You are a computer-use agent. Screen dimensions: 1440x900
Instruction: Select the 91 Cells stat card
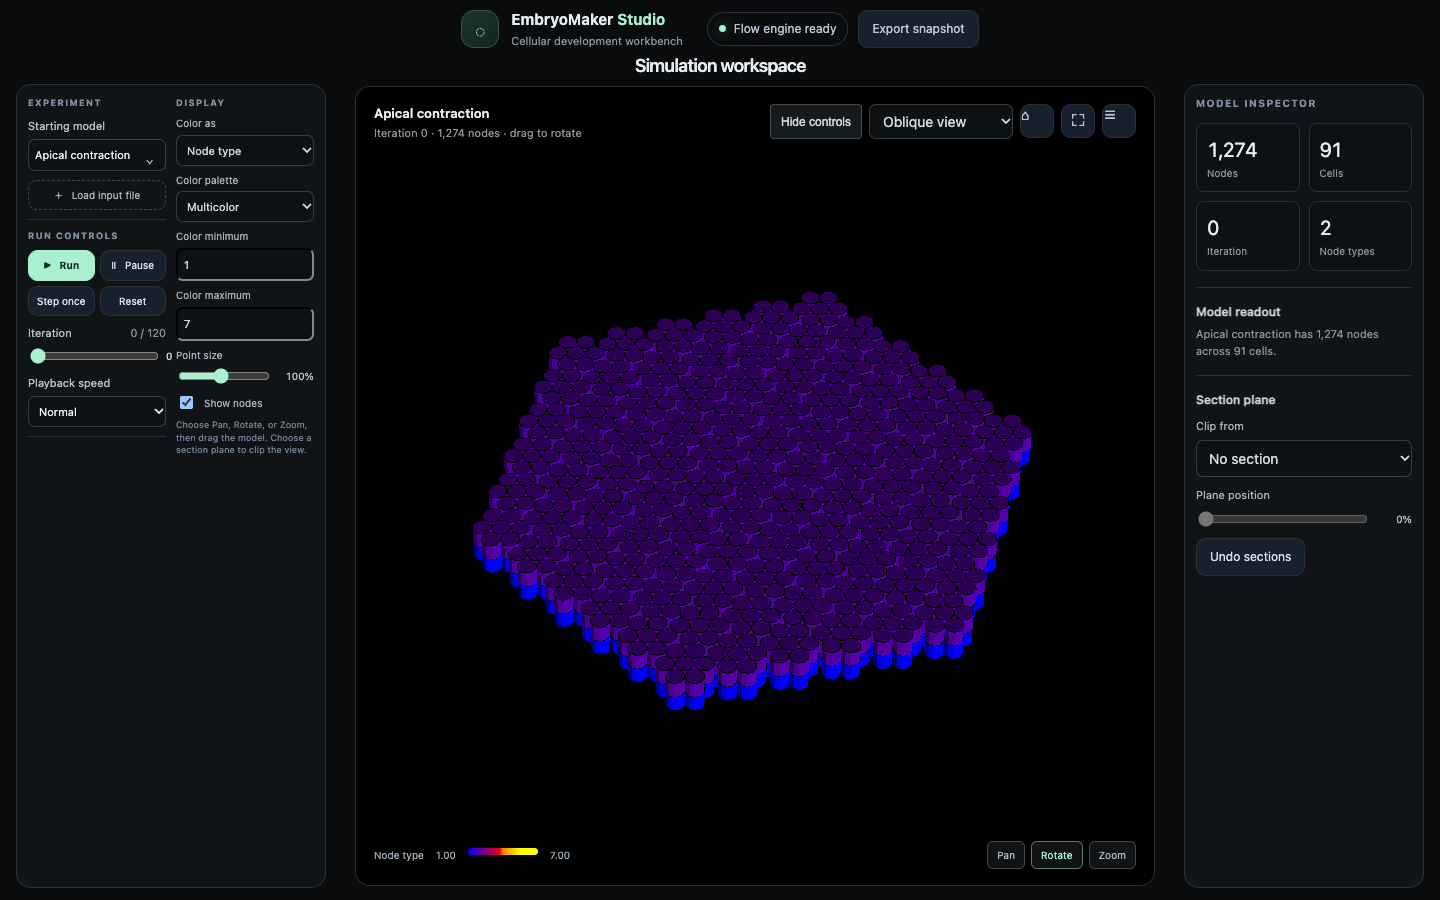(1360, 158)
